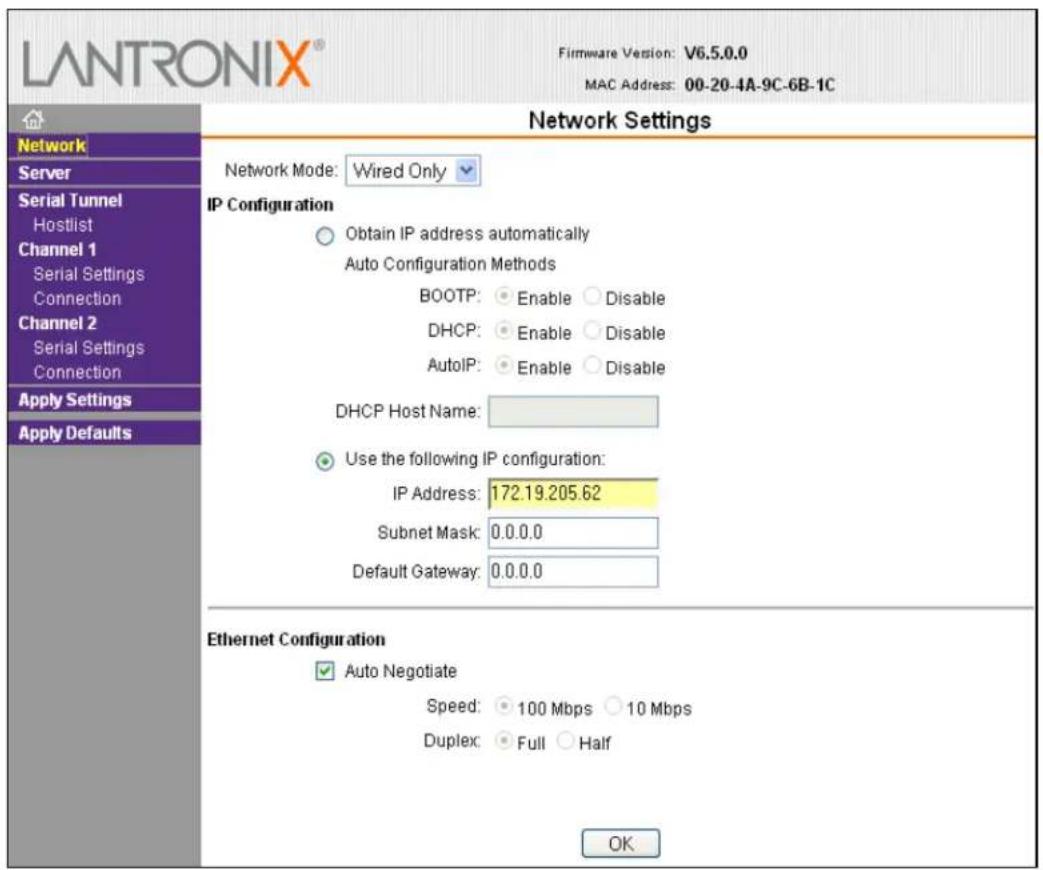Viewport: 1043px width, 870px height.
Task: Select DHCP Enable radio button
Action: click(504, 331)
